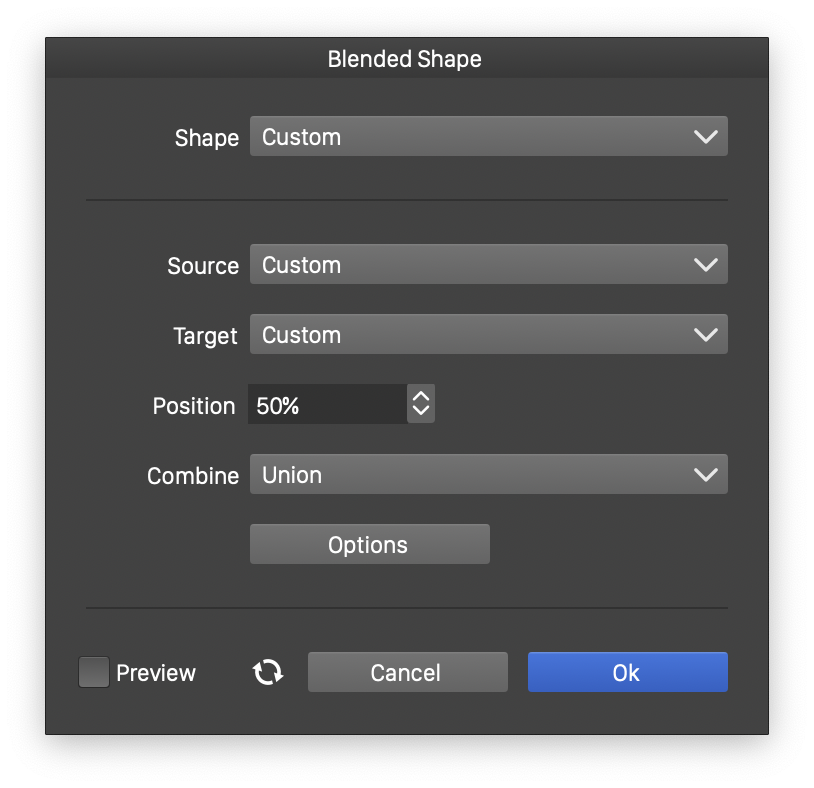Click the Blended Shape title bar
This screenshot has width=814, height=788.
point(405,59)
